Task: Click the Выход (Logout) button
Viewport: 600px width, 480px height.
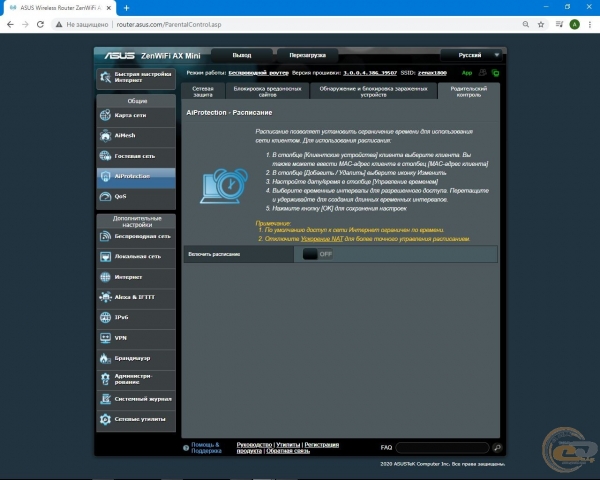Action: tap(242, 55)
